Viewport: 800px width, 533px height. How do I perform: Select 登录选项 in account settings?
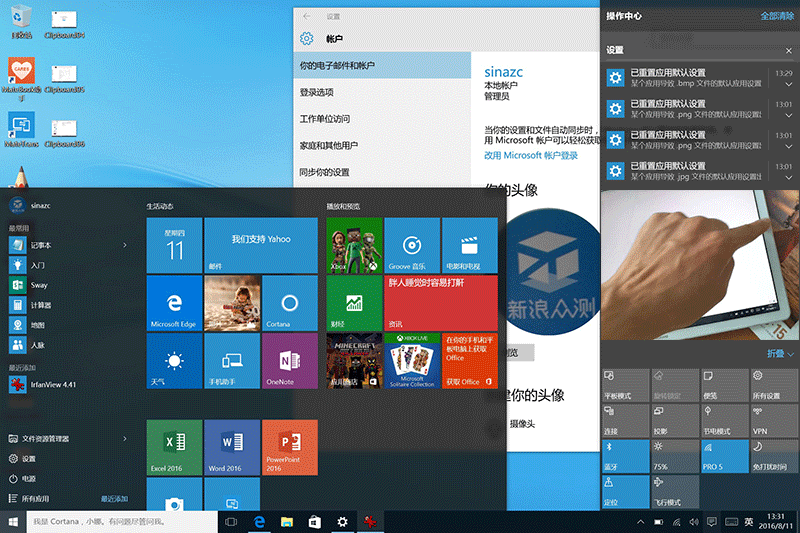(x=317, y=92)
